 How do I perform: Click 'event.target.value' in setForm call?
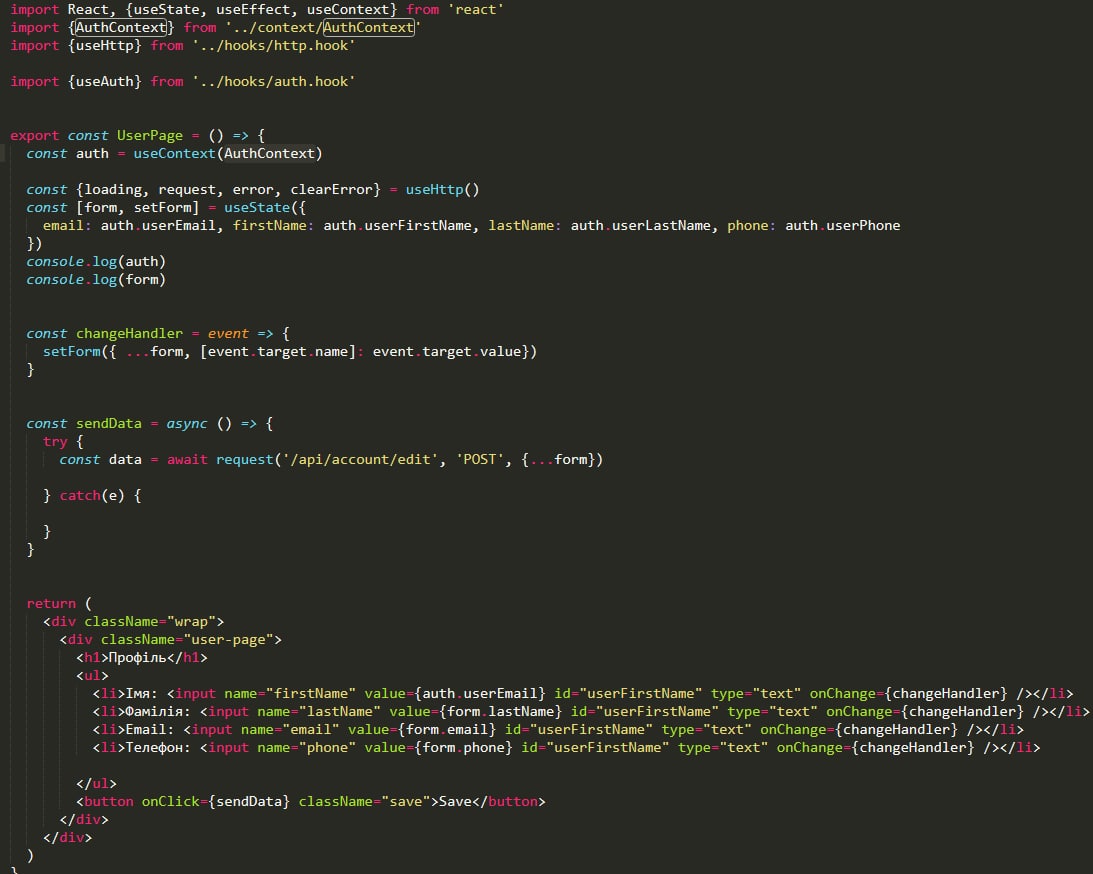[x=447, y=352]
